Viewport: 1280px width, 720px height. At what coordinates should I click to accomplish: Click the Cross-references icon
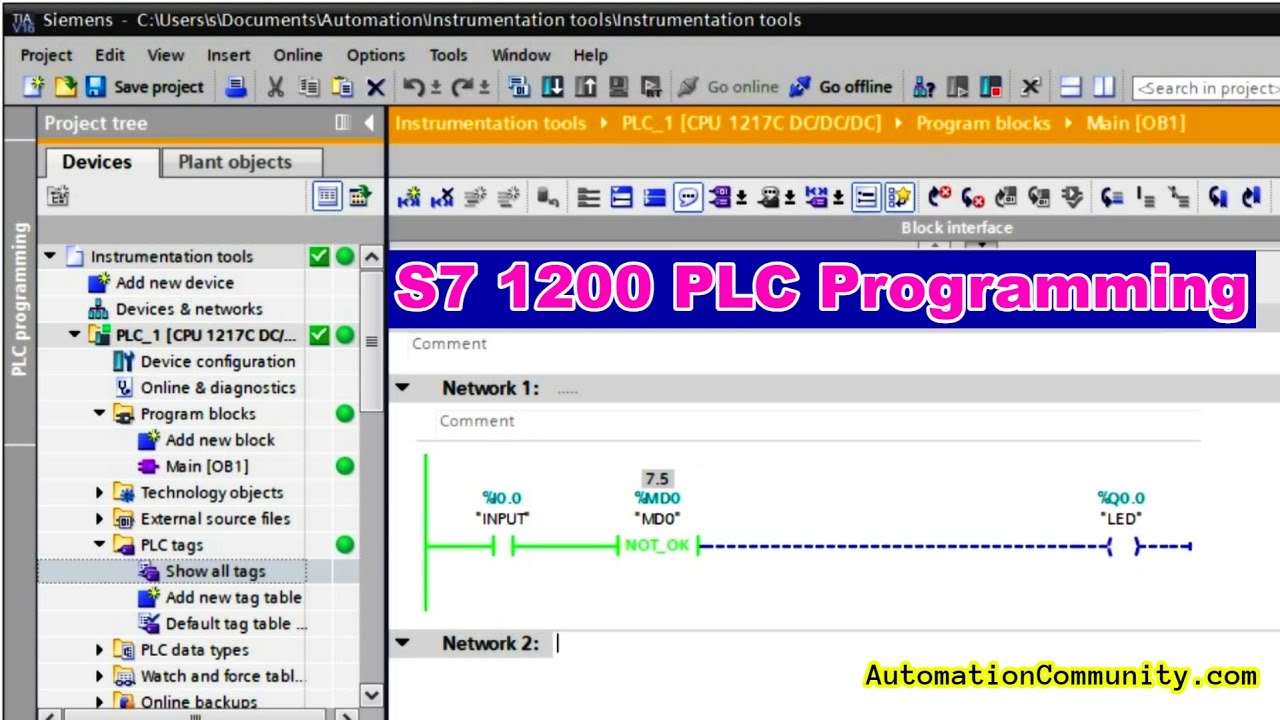[x=1031, y=87]
